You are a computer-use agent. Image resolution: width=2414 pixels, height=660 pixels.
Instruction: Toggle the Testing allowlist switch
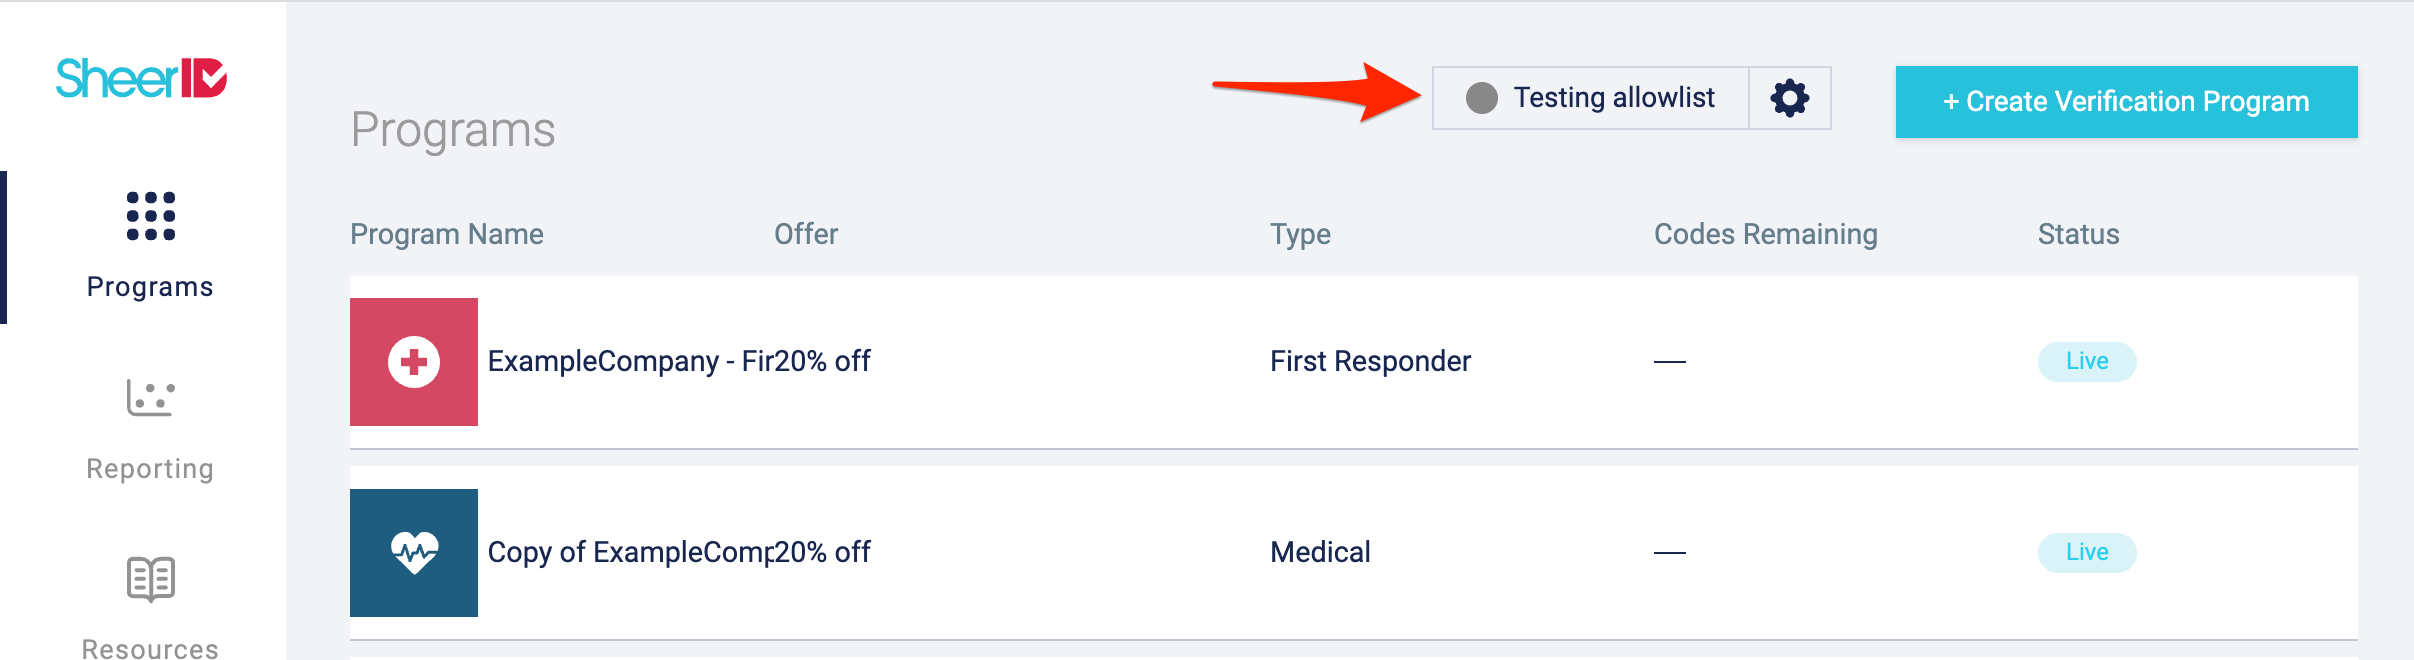coord(1482,98)
